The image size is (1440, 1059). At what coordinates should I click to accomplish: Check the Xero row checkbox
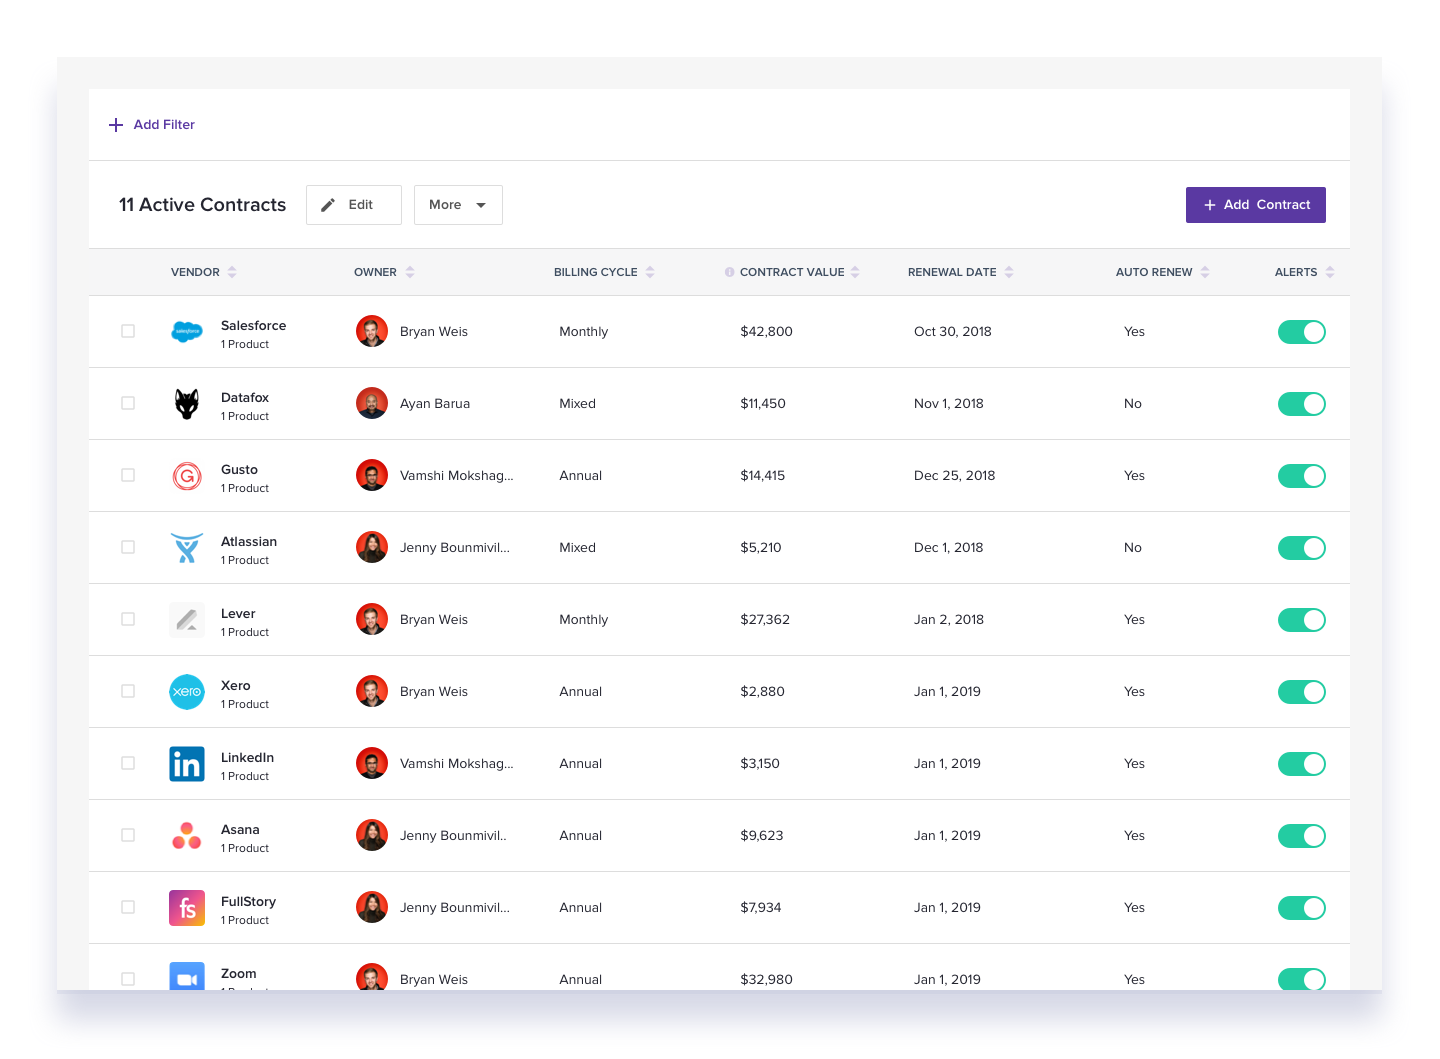click(128, 691)
